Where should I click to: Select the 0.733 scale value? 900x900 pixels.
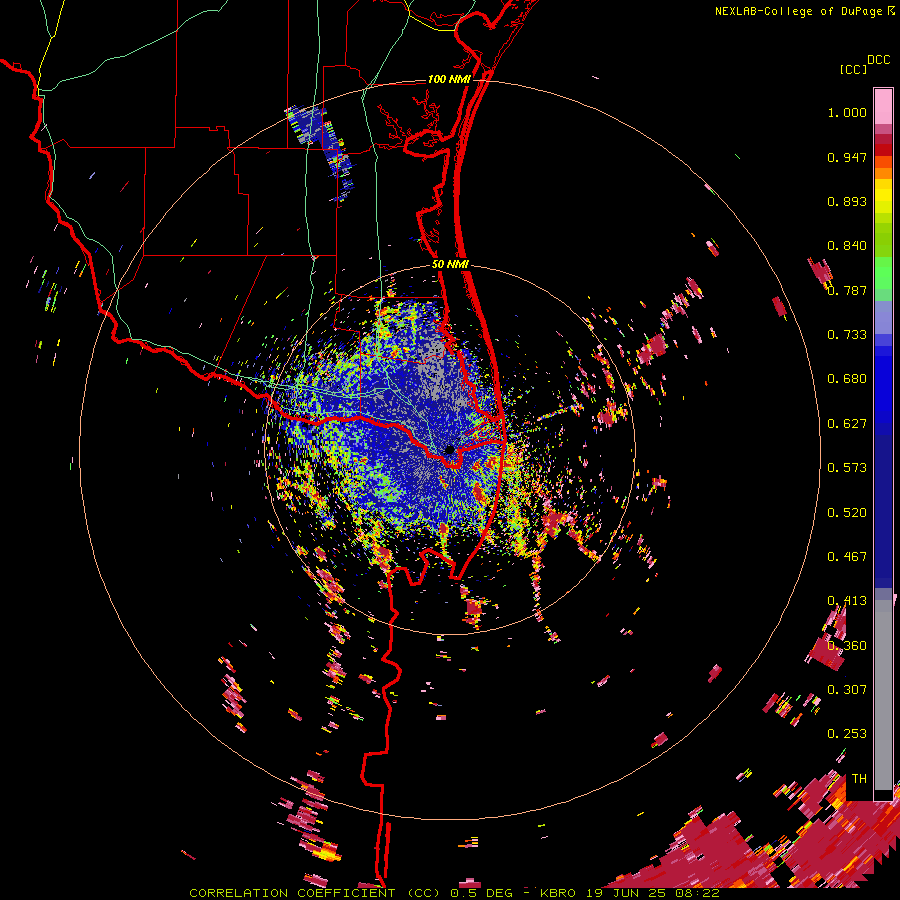(x=847, y=335)
